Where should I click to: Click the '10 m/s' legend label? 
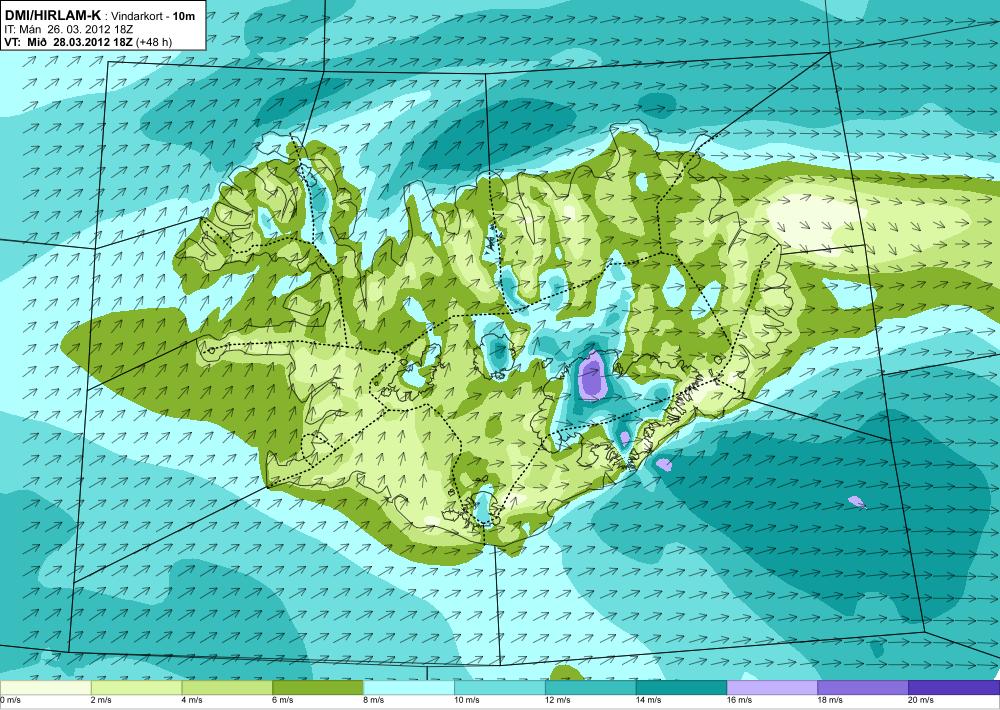pyautogui.click(x=467, y=700)
